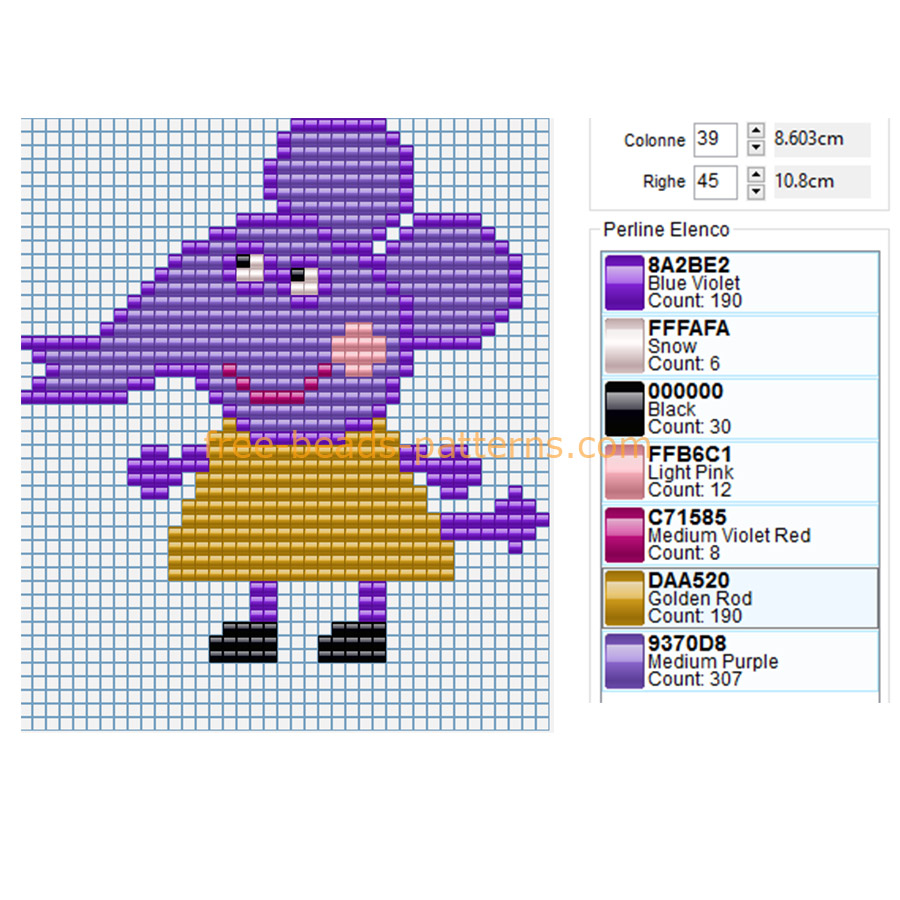Click the 'Count: 12' text under Light Pink
Image resolution: width=900 pixels, height=900 pixels.
coord(689,490)
